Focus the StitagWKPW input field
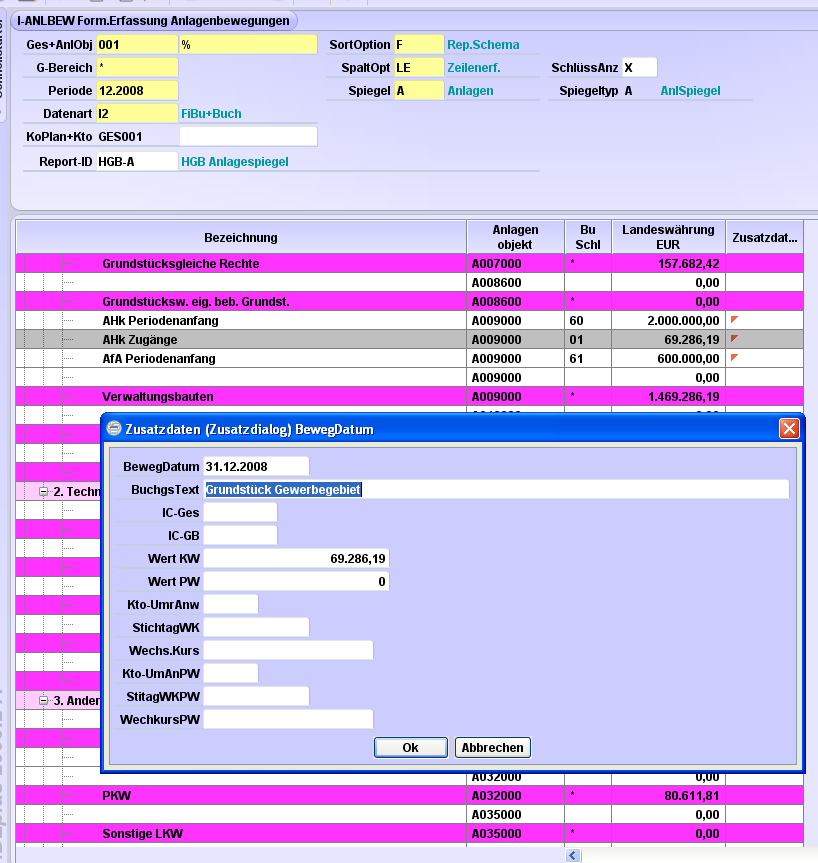Viewport: 818px width, 863px height. tap(256, 696)
